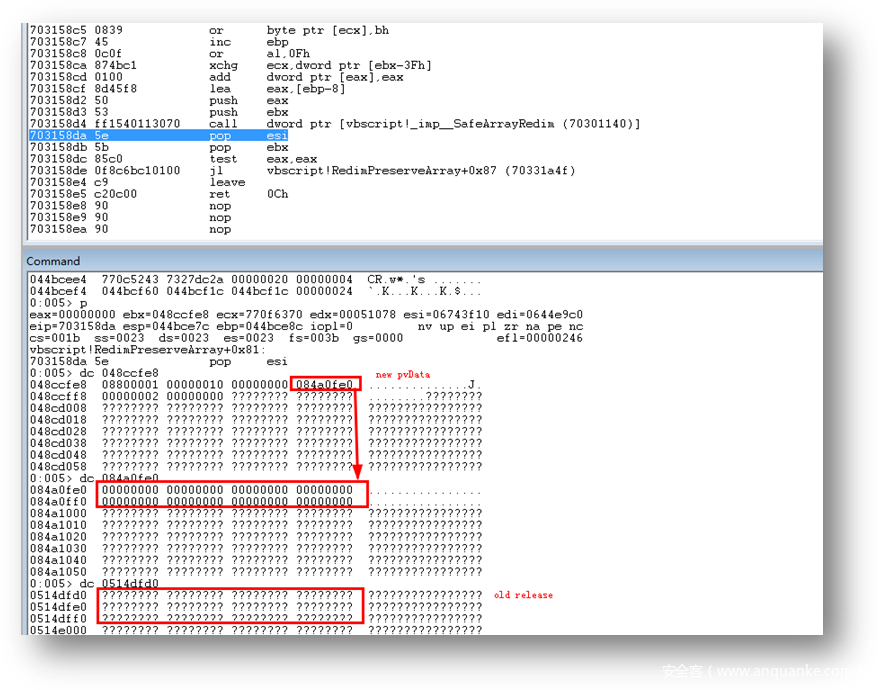The width and height of the screenshot is (878, 690).
Task: Click the '0:005> dc 048ccfe8' command
Action: (x=94, y=373)
